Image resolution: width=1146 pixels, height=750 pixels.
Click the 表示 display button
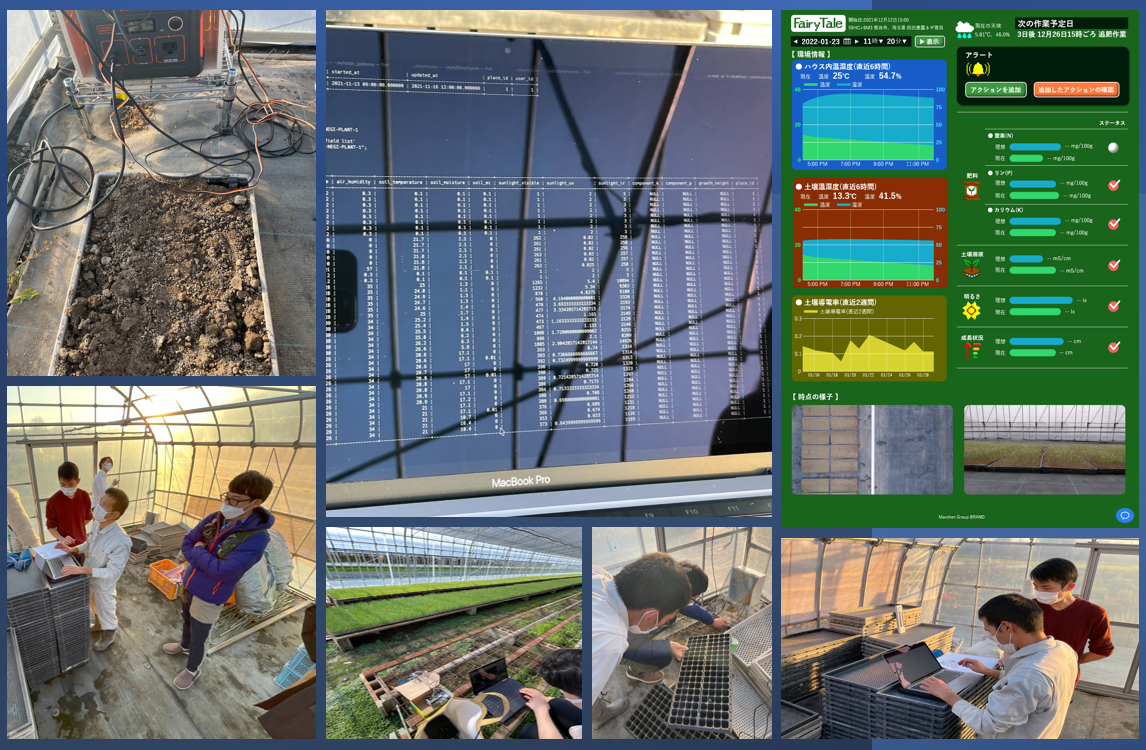click(930, 42)
